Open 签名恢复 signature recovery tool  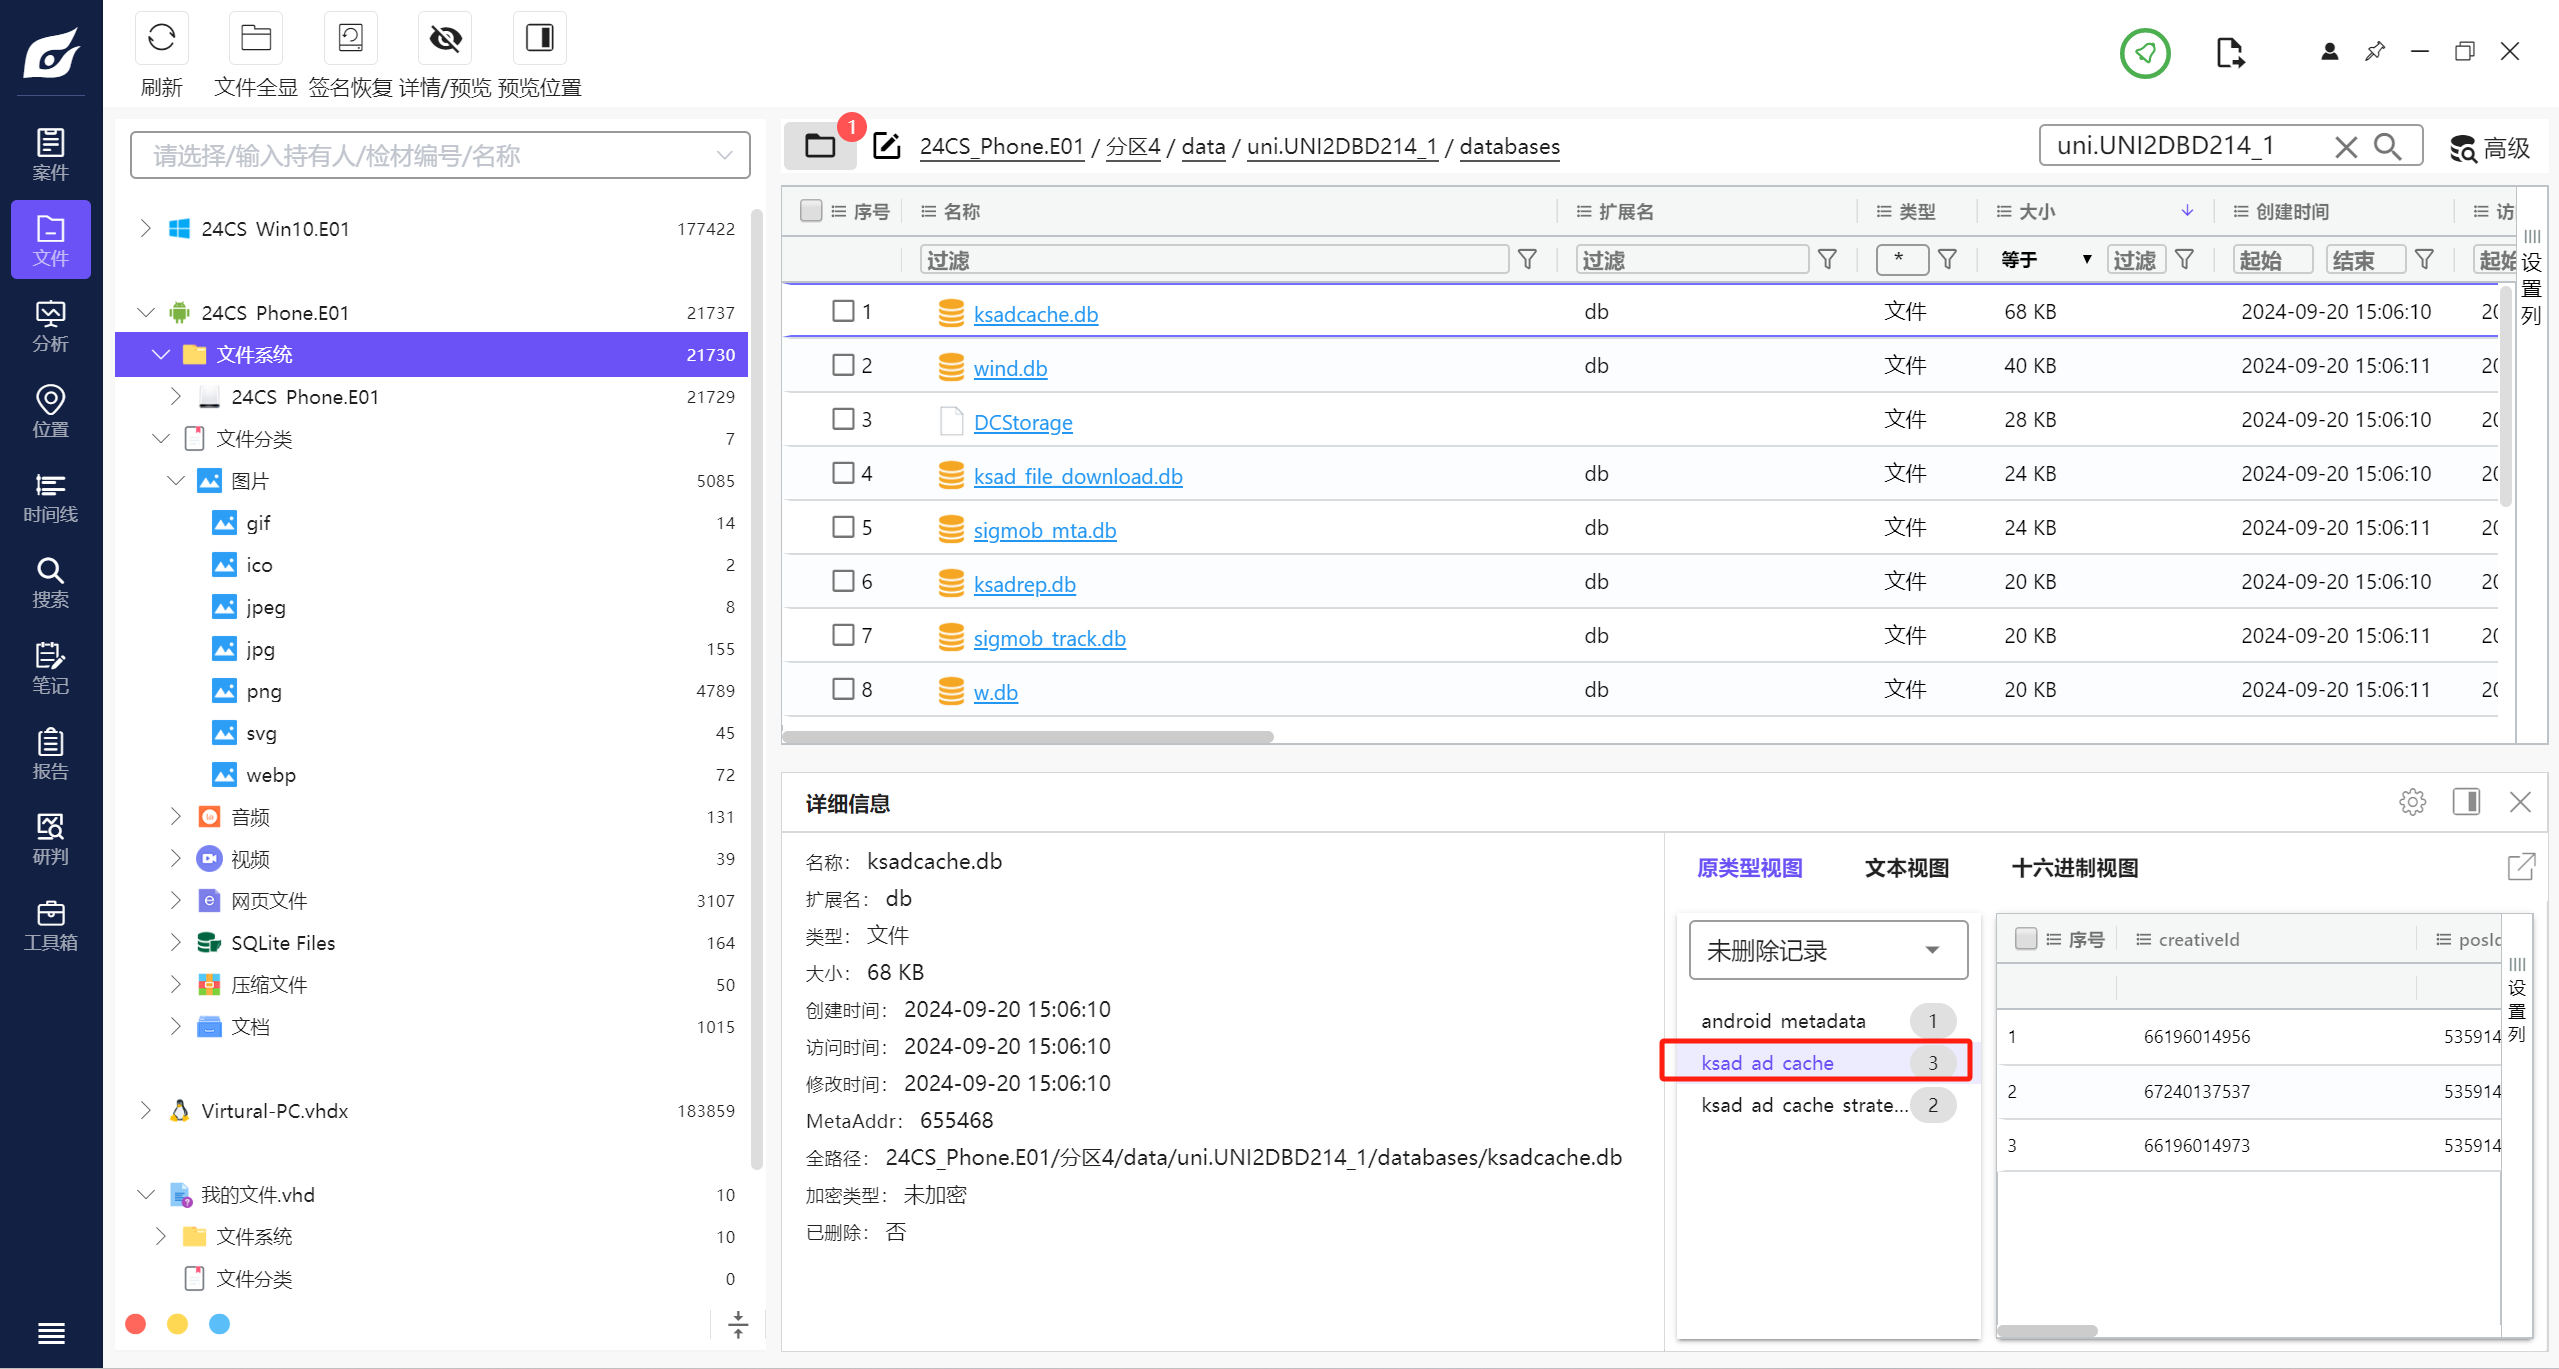pyautogui.click(x=350, y=39)
